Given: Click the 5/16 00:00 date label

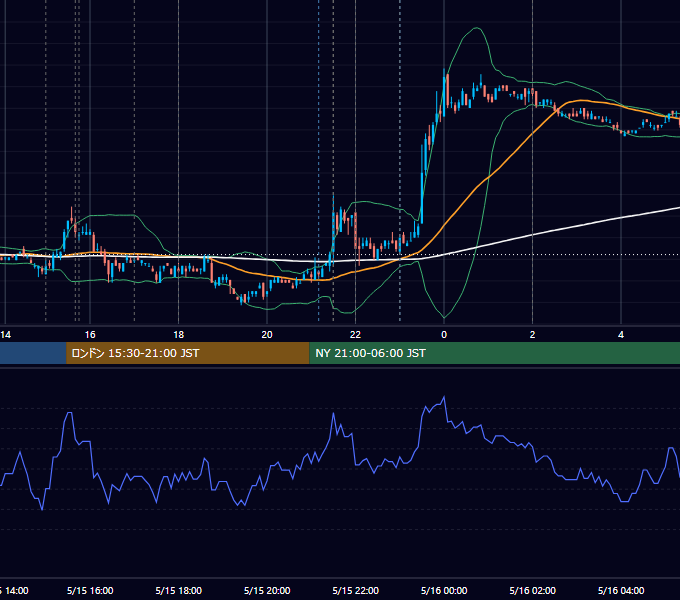Looking at the screenshot, I should click(x=444, y=590).
